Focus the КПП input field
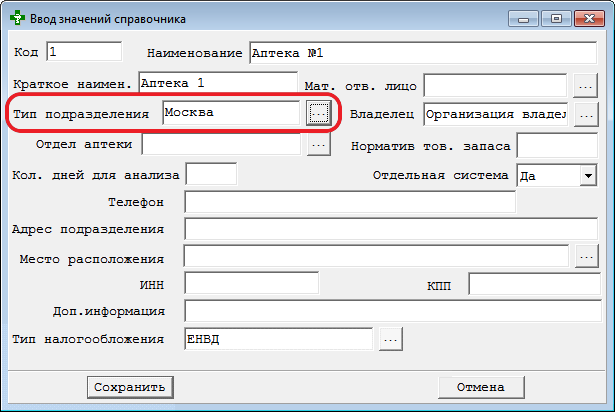This screenshot has height=412, width=615. point(535,284)
